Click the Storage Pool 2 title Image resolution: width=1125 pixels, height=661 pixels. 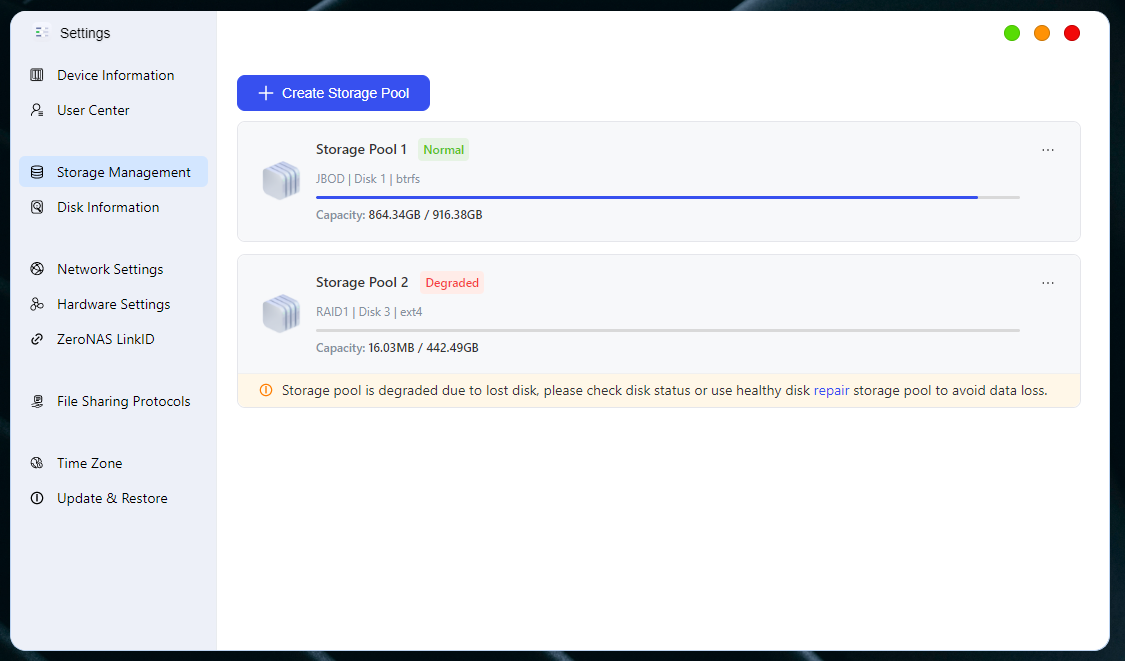pyautogui.click(x=362, y=282)
